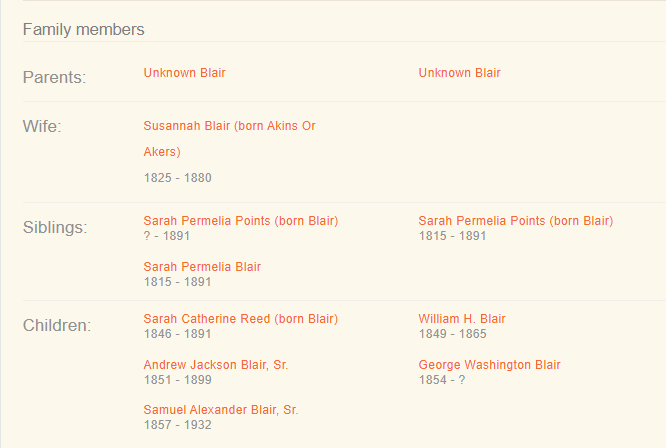Viewport: 666px width, 448px height.
Task: Click the 1854 - ? dates under George
Action: pyautogui.click(x=442, y=380)
